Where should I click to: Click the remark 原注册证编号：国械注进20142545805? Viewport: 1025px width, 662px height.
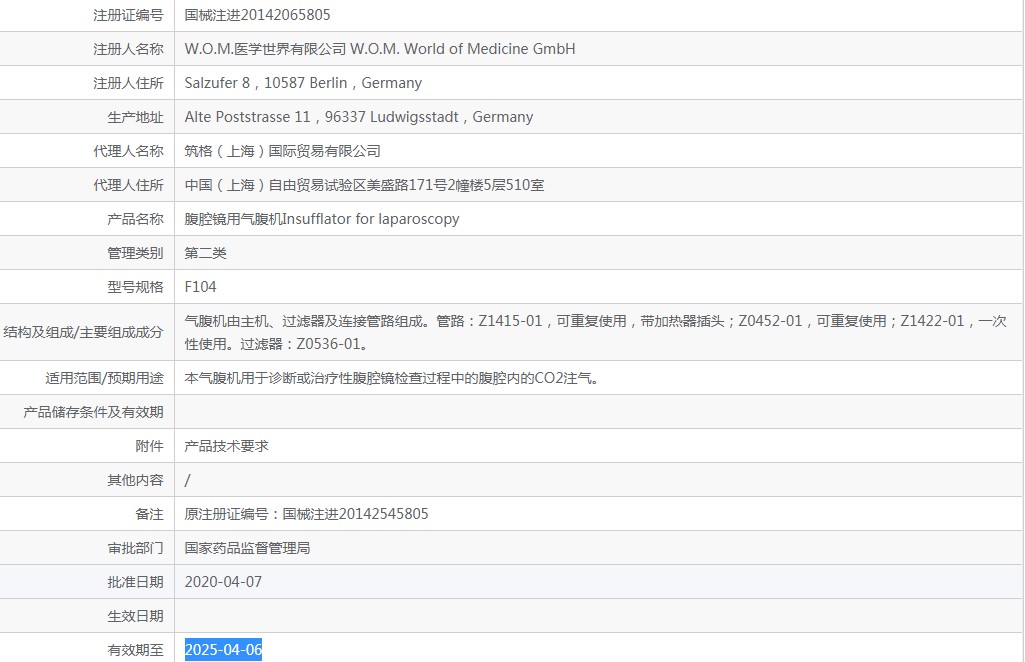click(x=307, y=514)
